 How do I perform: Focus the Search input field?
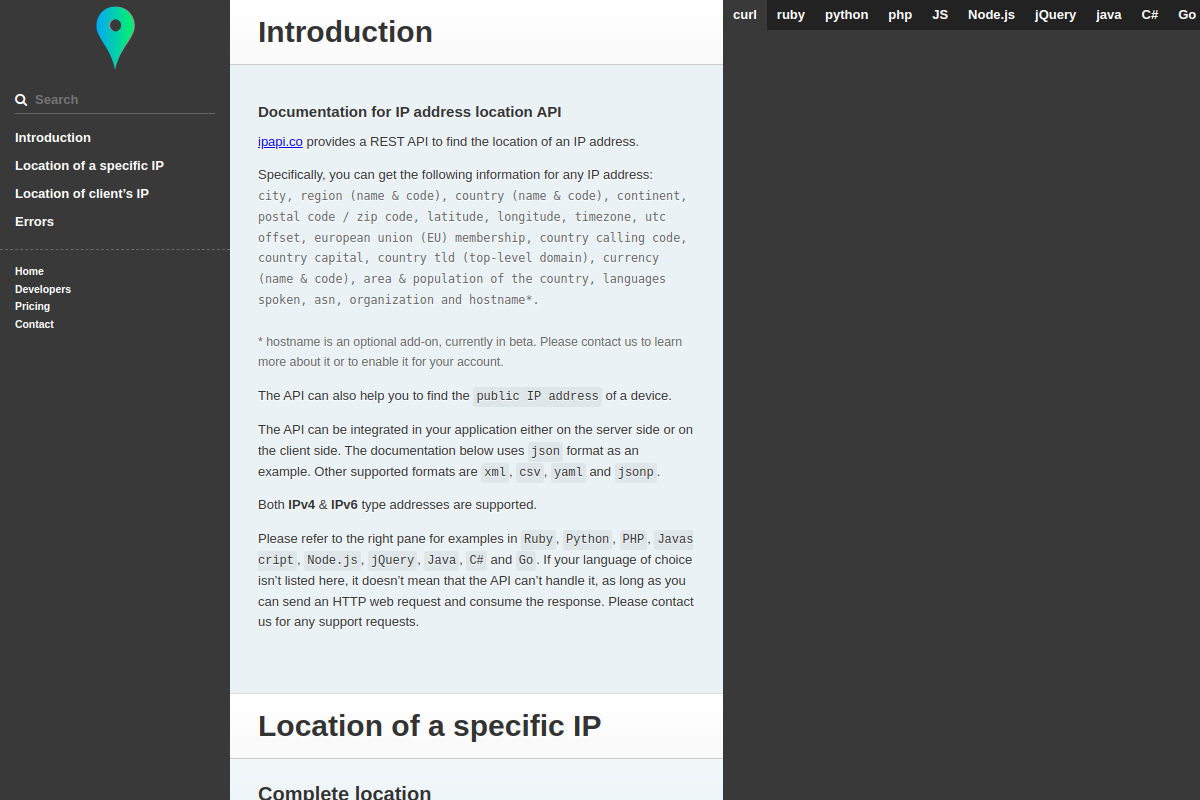(115, 100)
